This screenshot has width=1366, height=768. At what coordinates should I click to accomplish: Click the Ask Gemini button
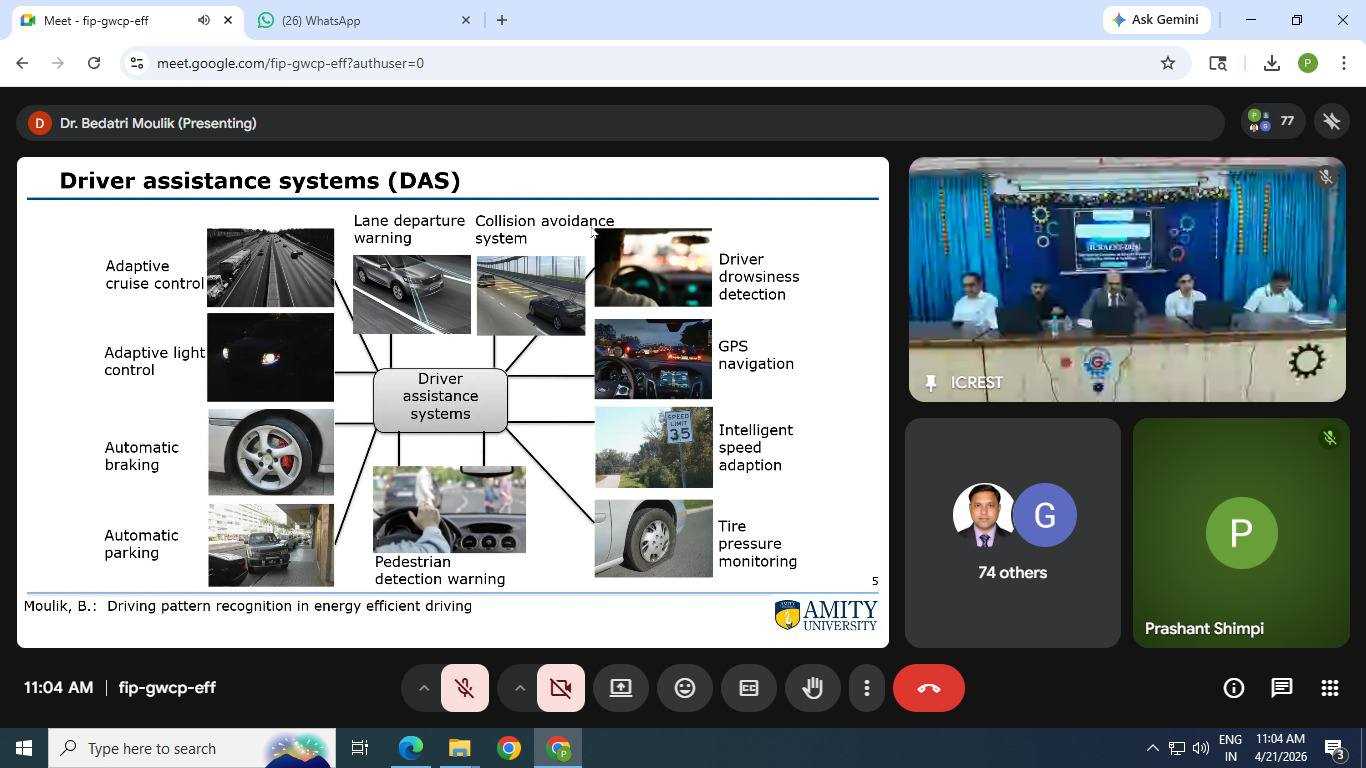[x=1156, y=20]
